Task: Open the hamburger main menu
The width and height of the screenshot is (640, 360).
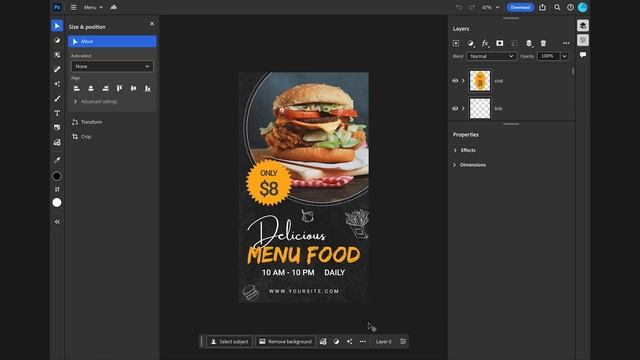Action: (x=73, y=7)
